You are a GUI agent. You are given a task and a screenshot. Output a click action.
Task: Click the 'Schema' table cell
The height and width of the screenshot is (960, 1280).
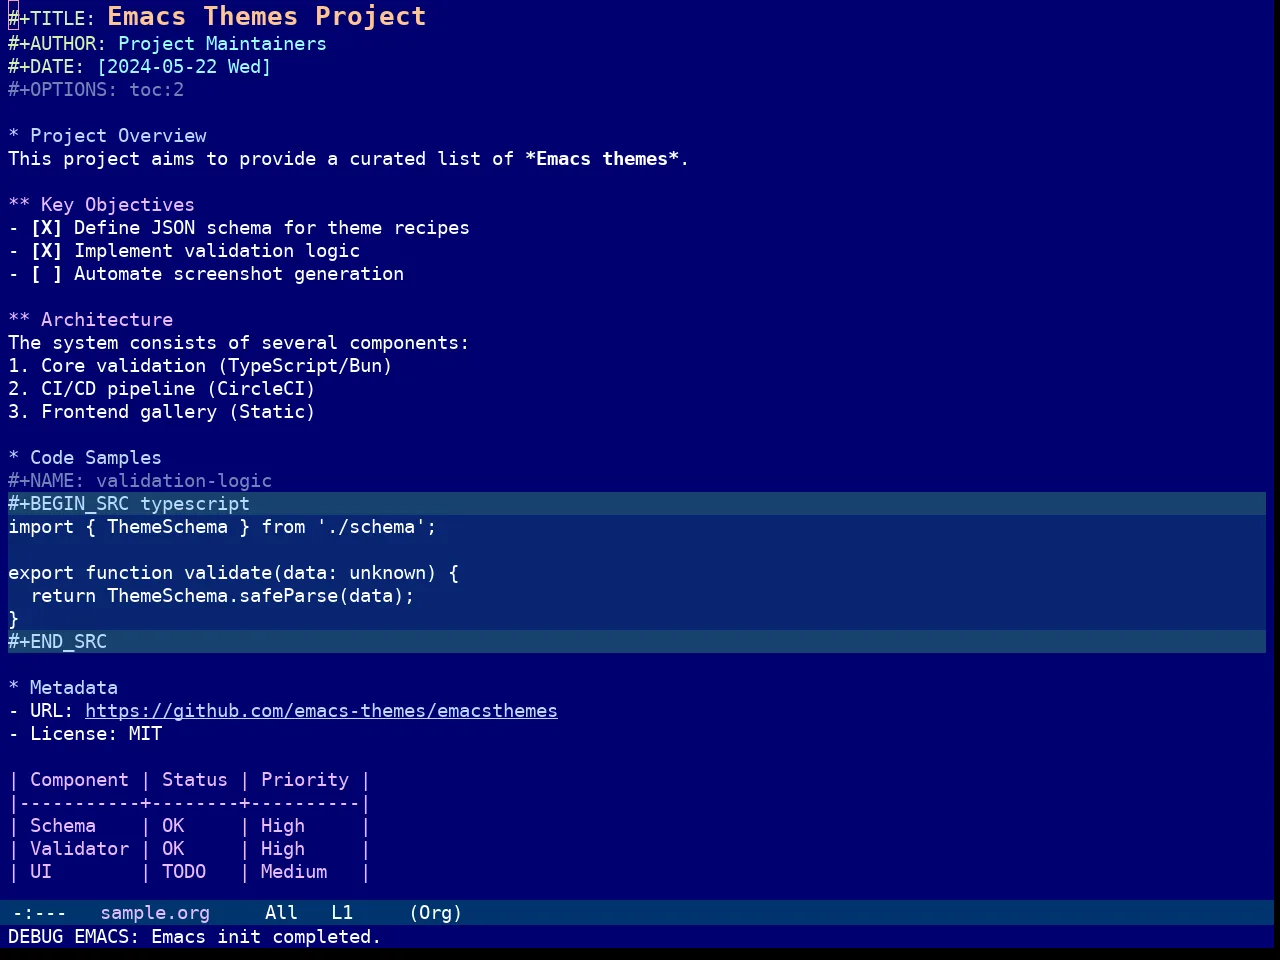tap(63, 826)
